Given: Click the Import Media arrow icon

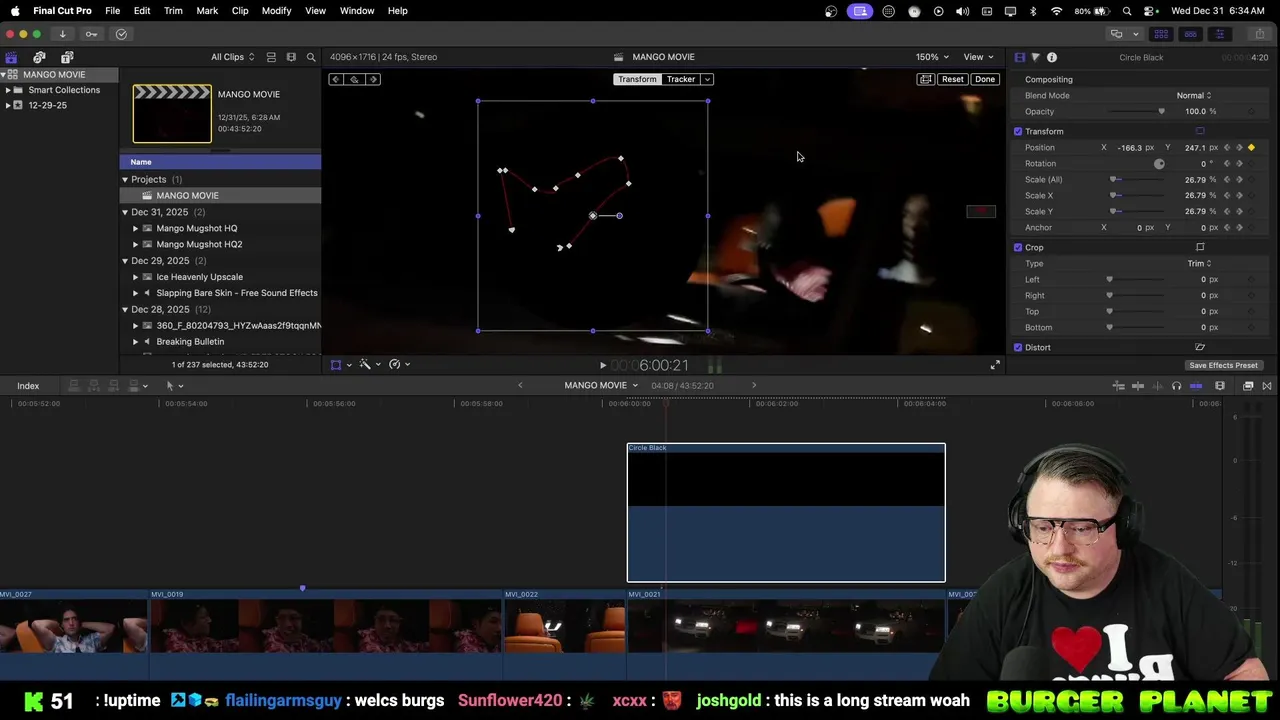Looking at the screenshot, I should point(62,34).
